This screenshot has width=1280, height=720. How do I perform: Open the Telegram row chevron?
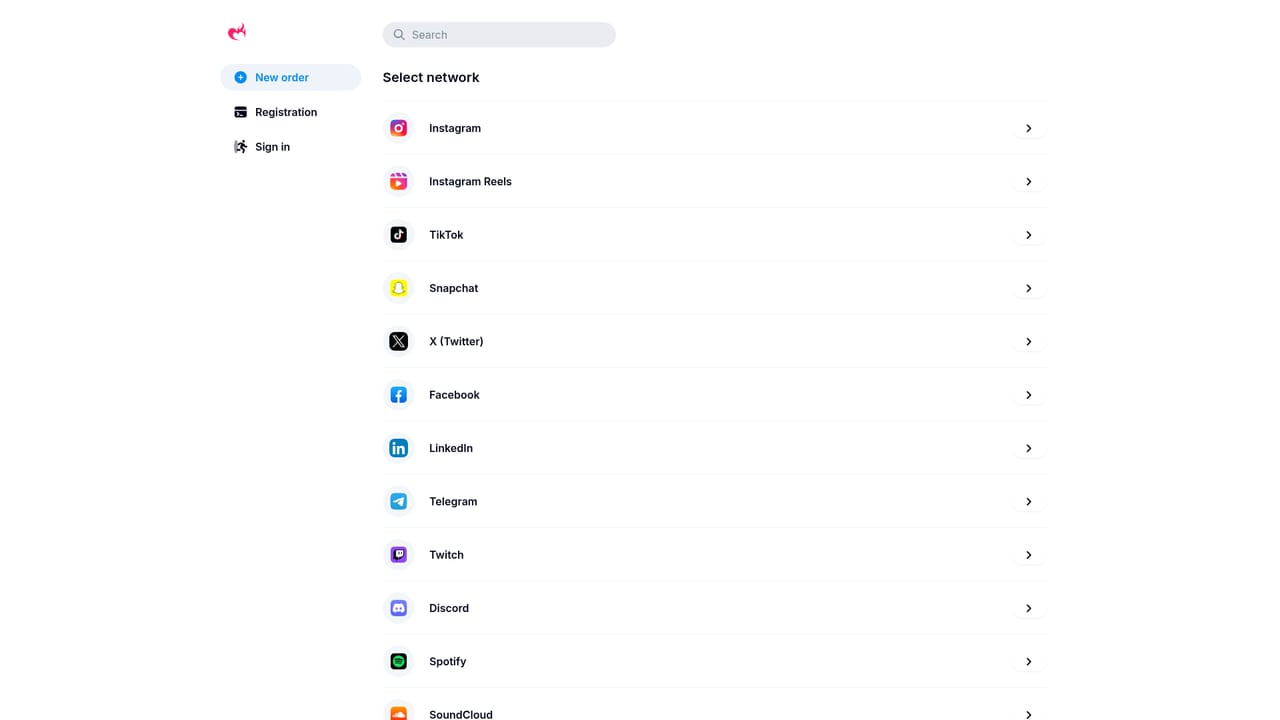pyautogui.click(x=1028, y=501)
